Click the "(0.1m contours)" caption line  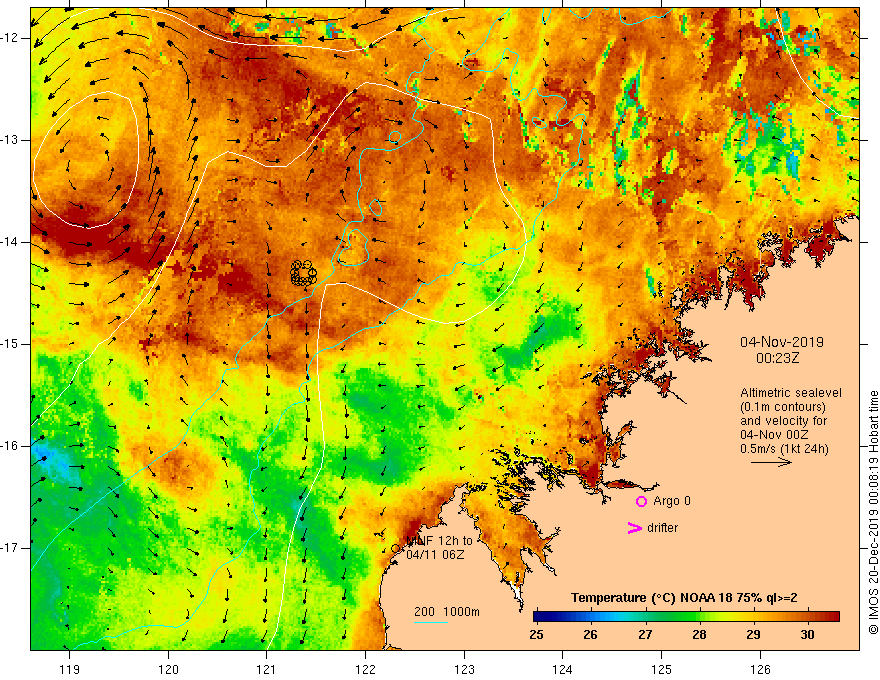(783, 407)
